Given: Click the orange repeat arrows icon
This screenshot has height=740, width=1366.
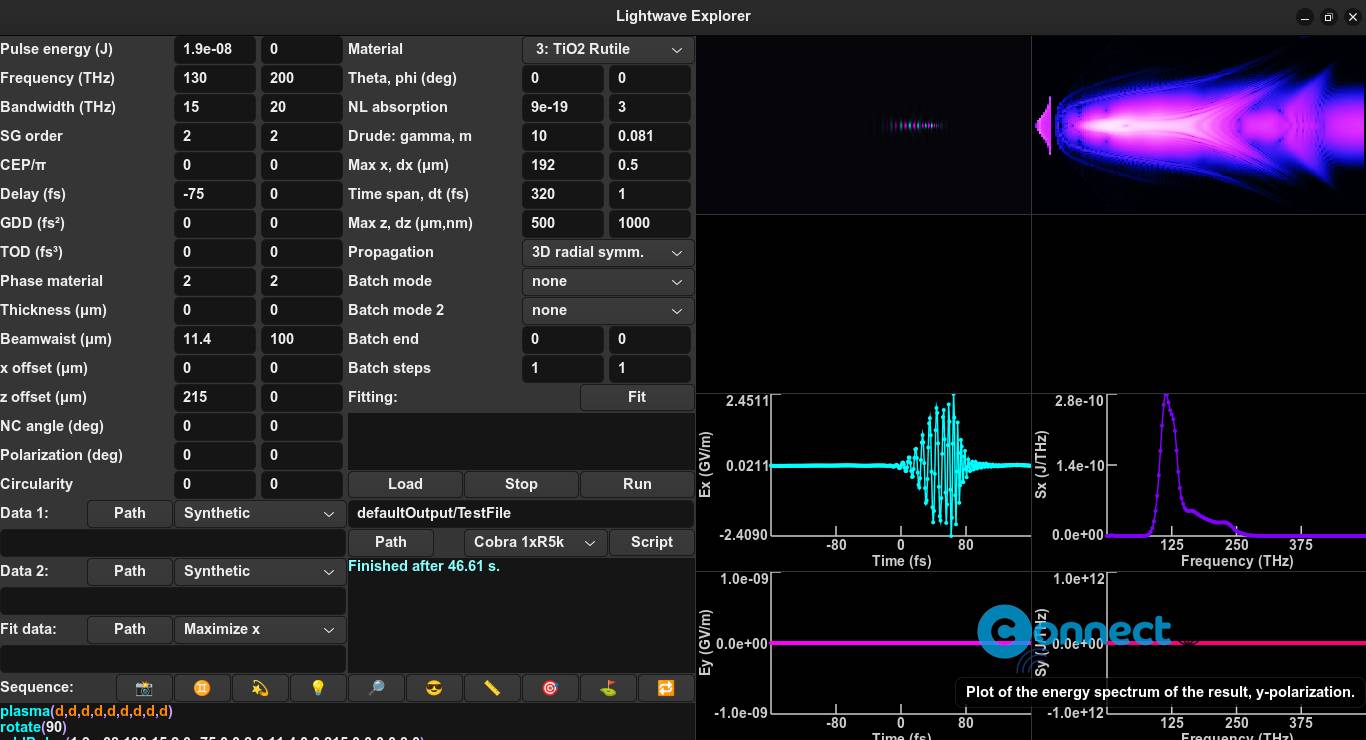Looking at the screenshot, I should pos(666,688).
